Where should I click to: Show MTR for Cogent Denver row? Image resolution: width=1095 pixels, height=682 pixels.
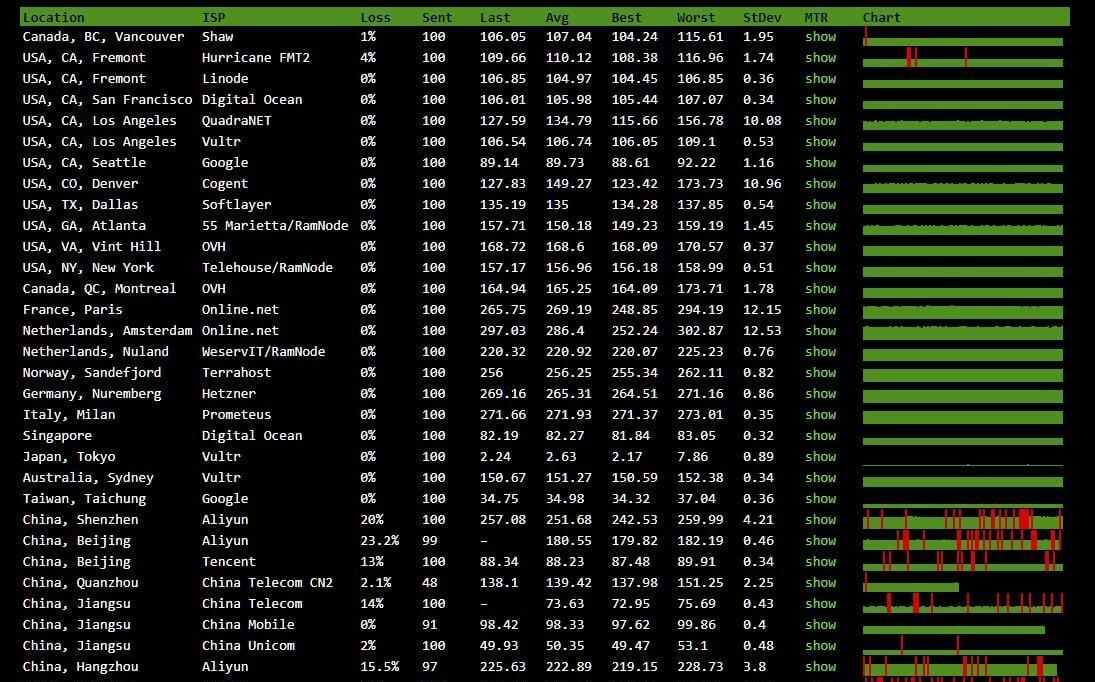click(821, 183)
